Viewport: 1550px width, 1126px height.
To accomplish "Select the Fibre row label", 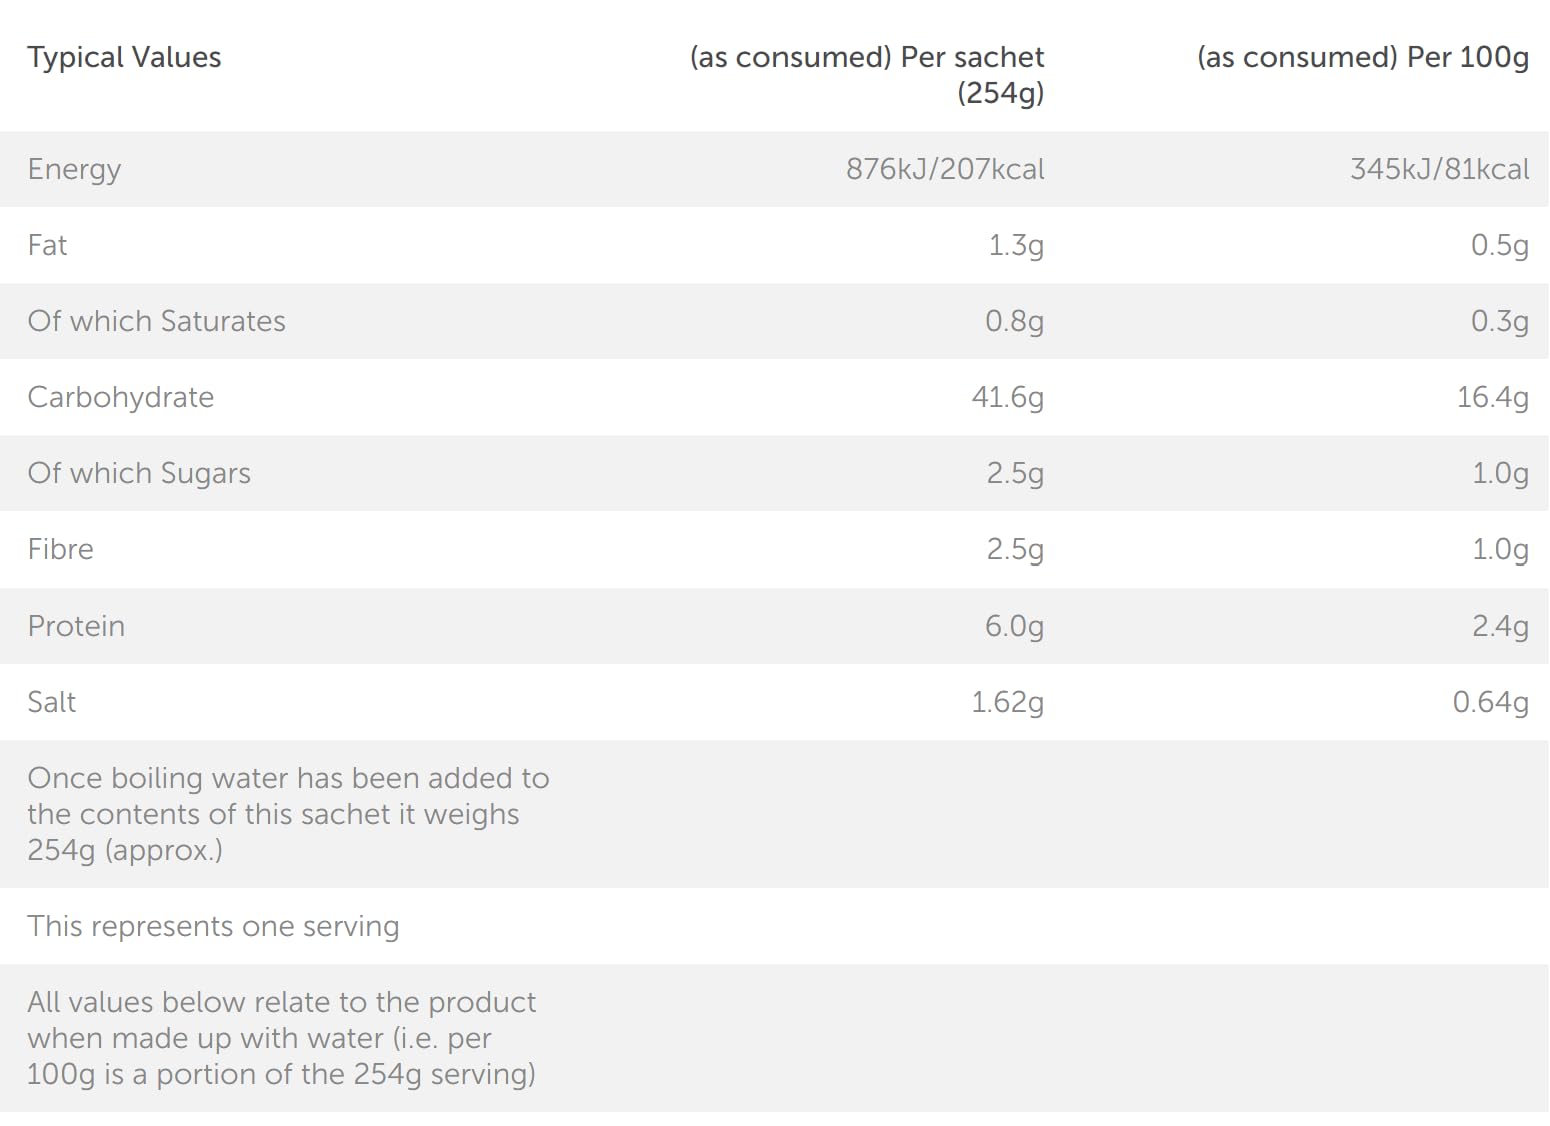I will point(60,549).
